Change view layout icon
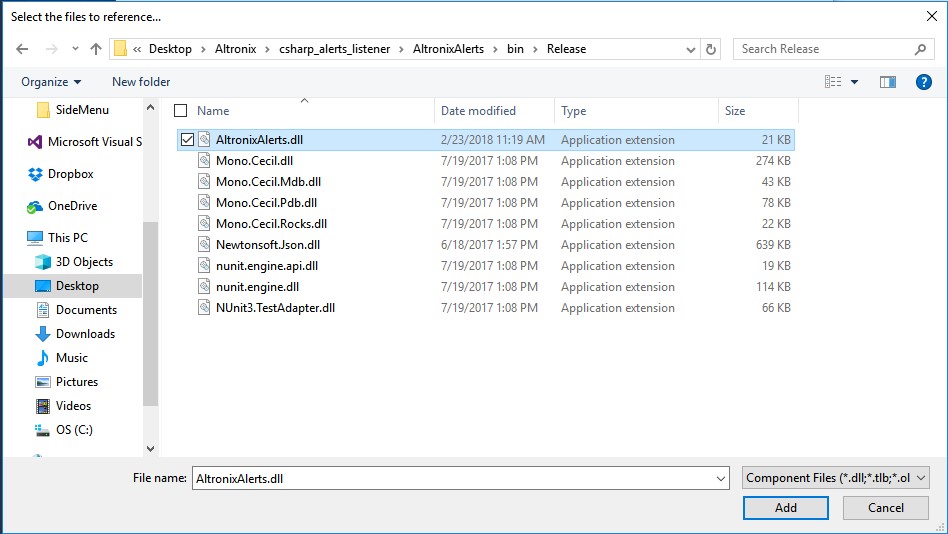 tap(833, 82)
